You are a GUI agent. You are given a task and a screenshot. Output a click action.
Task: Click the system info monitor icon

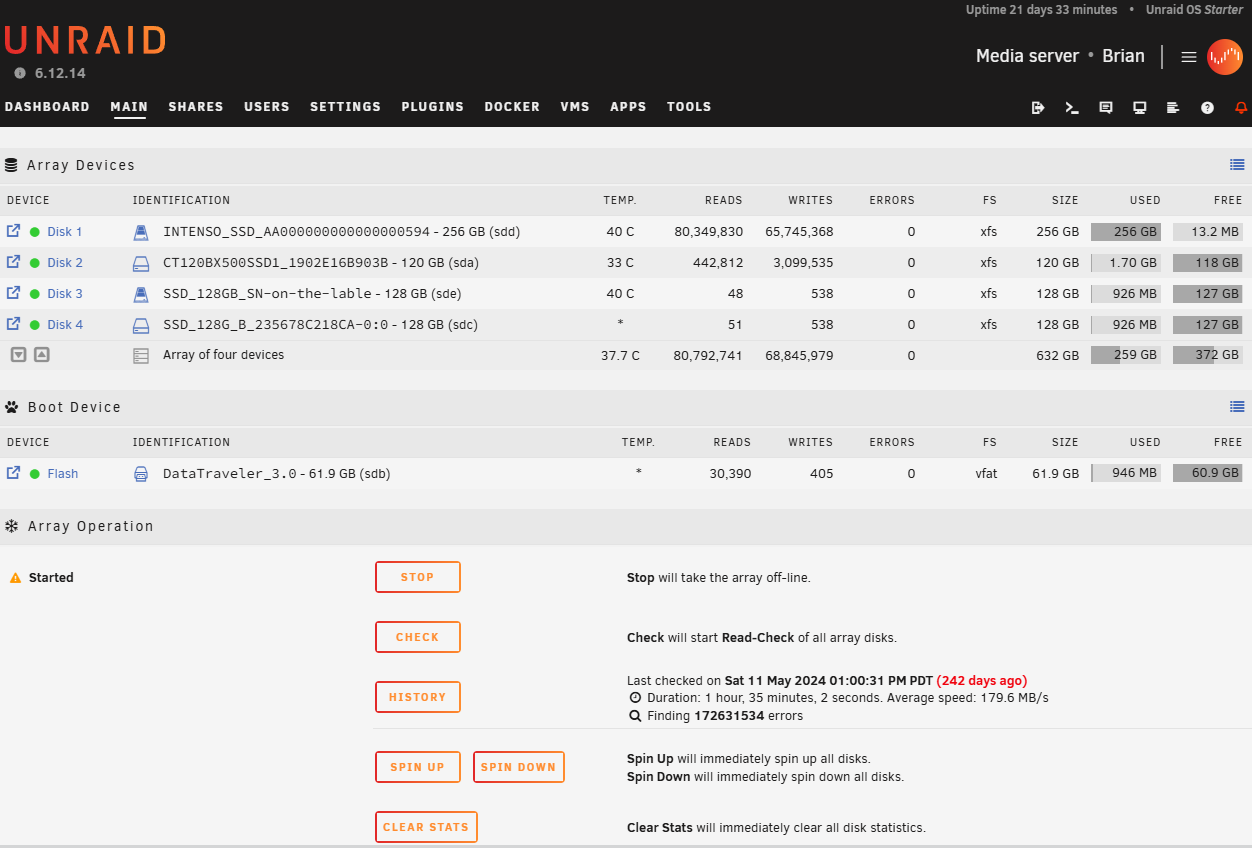[1139, 107]
